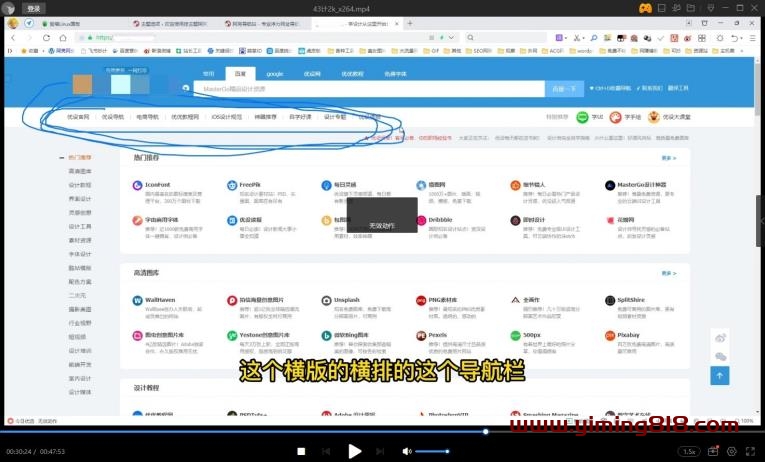Open 电商导航 in the navigation bar

tap(147, 117)
